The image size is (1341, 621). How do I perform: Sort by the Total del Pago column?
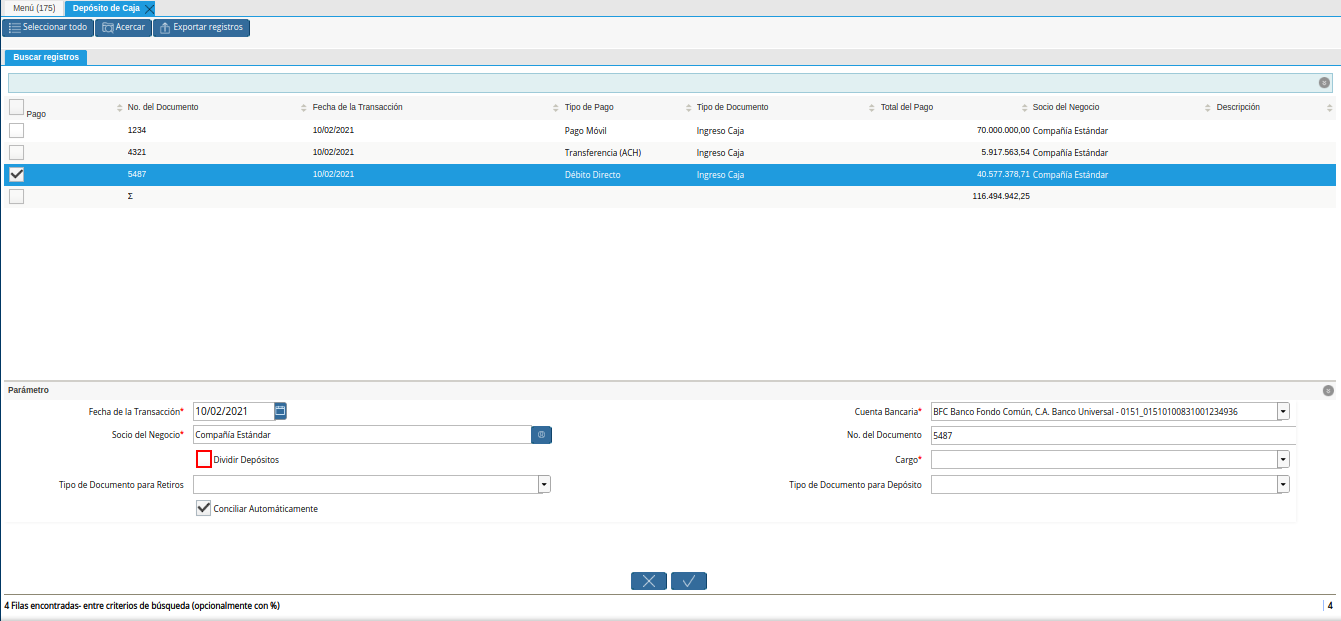point(906,107)
